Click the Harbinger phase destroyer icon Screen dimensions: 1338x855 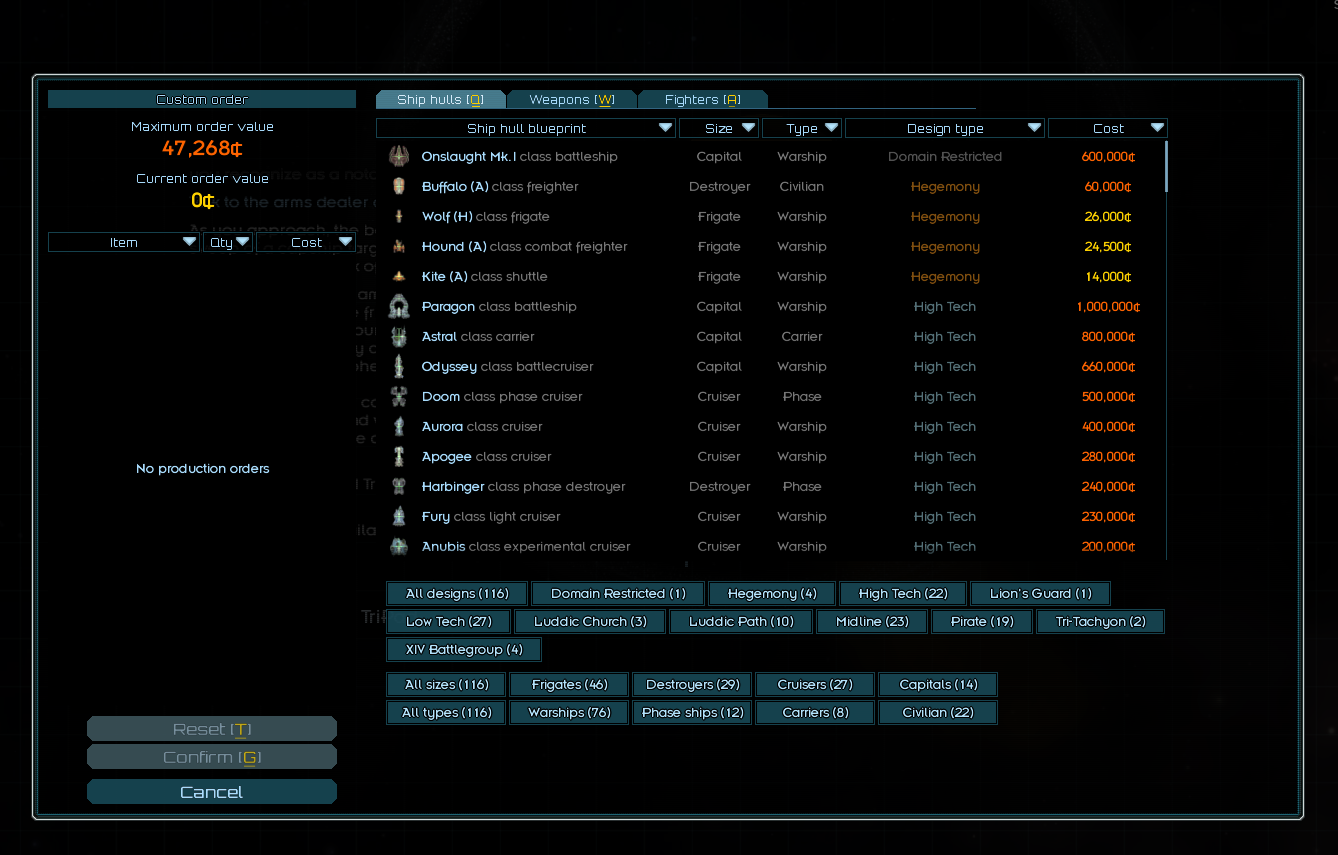(399, 486)
